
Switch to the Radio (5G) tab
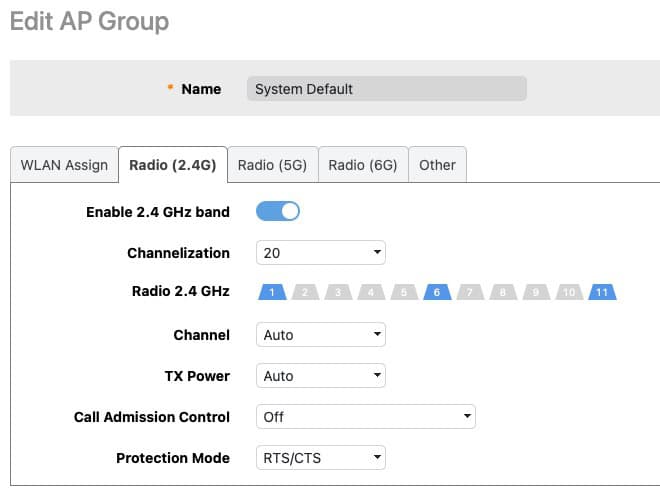[272, 165]
